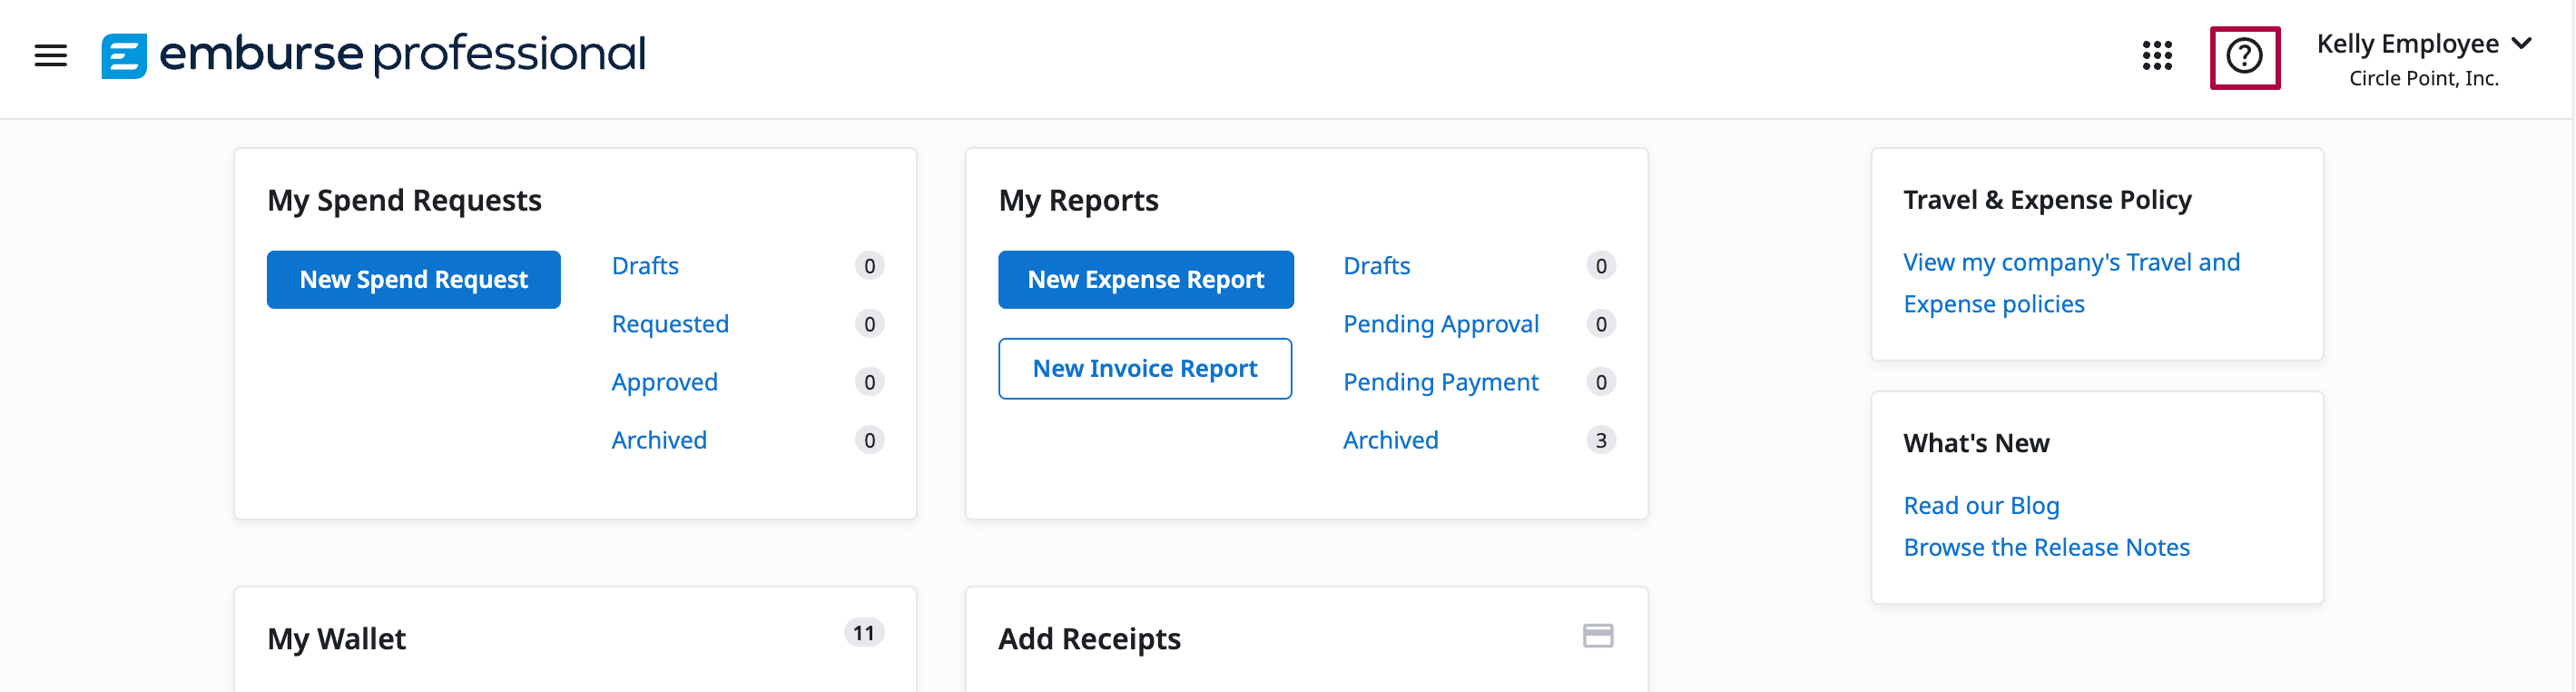Open the Read our Blog link
2576x692 pixels.
pyautogui.click(x=1980, y=506)
